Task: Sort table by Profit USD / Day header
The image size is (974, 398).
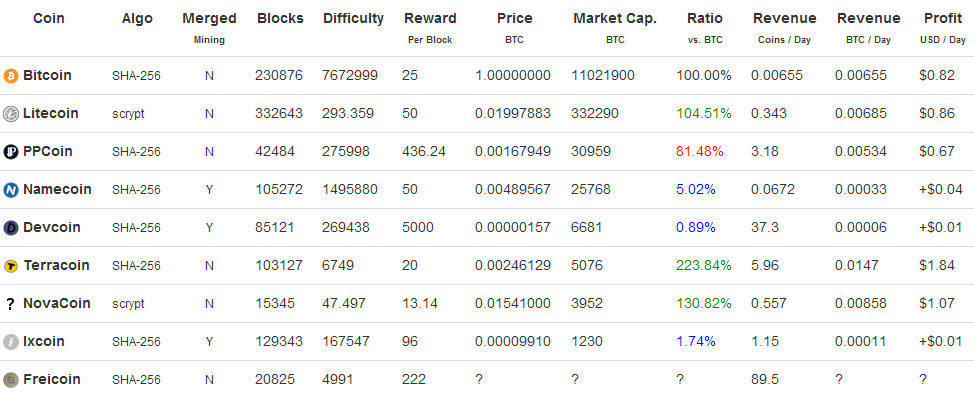Action: [943, 28]
